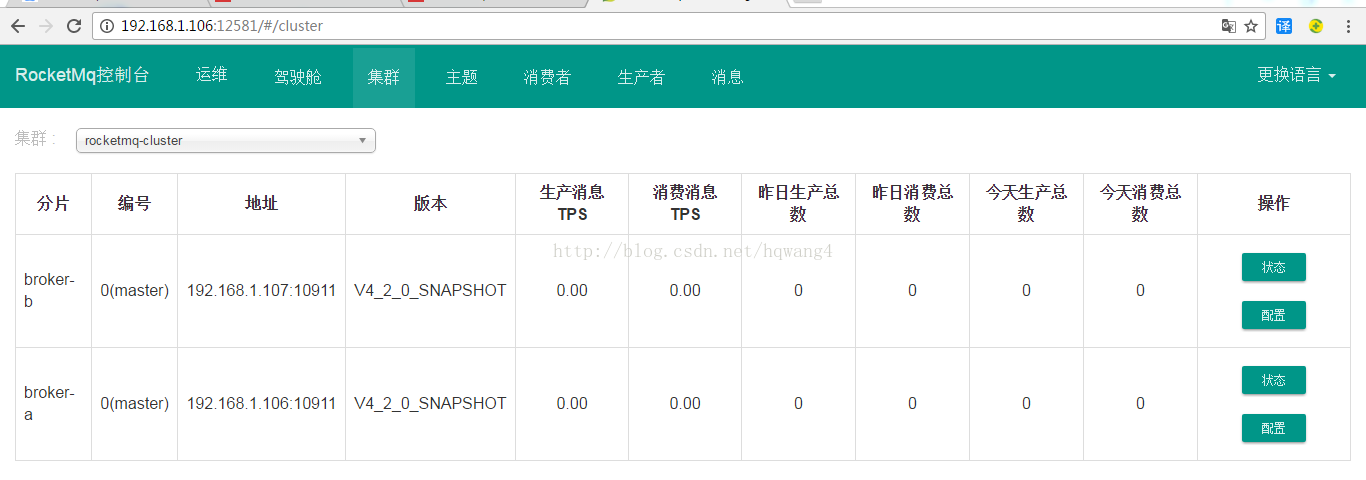Reload the page with refresh icon
The height and width of the screenshot is (480, 1366).
(74, 26)
